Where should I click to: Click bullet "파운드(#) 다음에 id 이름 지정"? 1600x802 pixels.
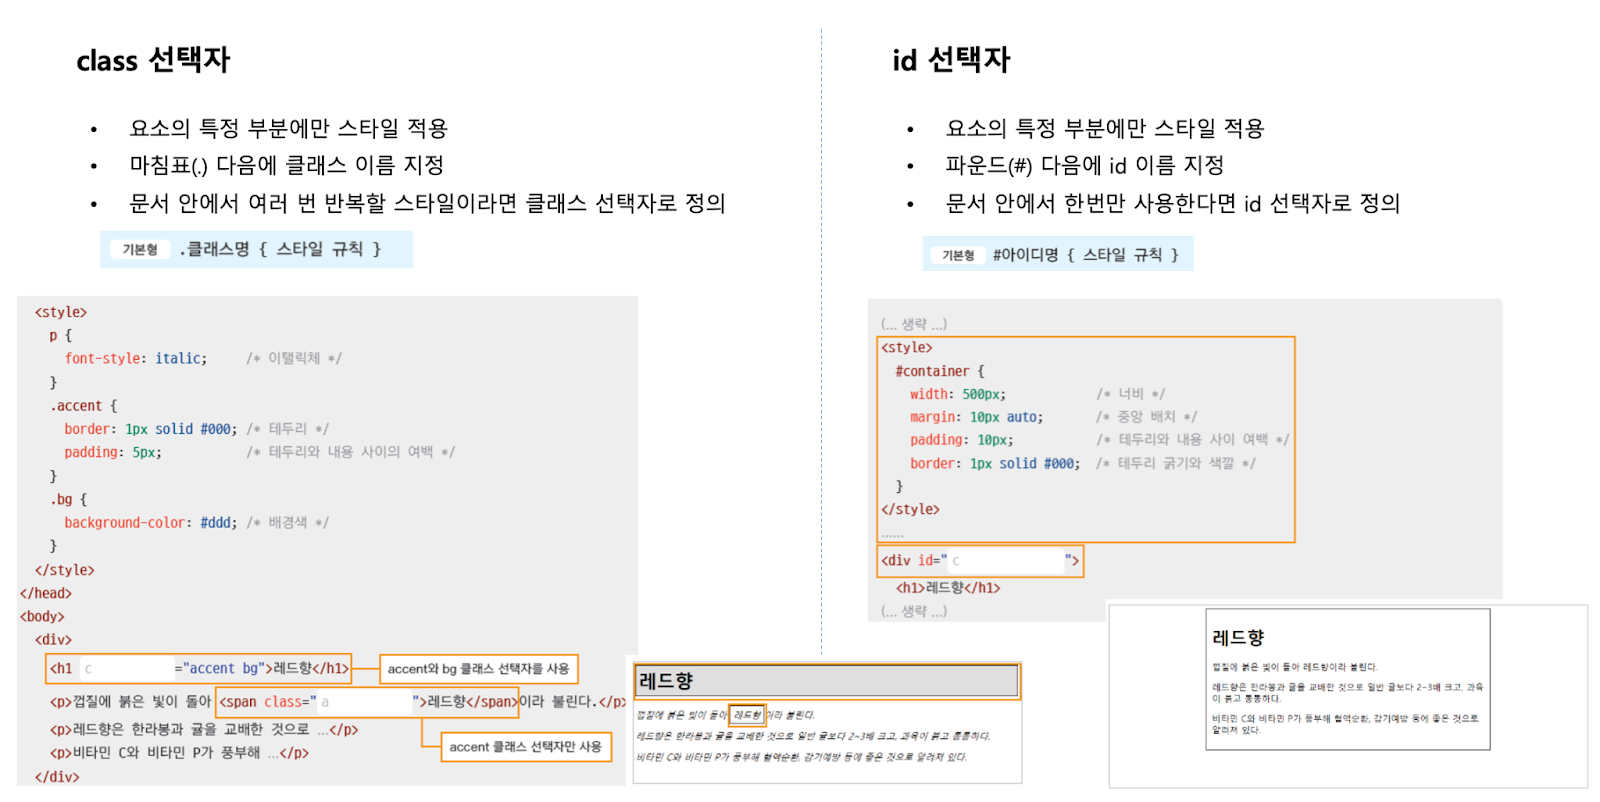(1085, 165)
